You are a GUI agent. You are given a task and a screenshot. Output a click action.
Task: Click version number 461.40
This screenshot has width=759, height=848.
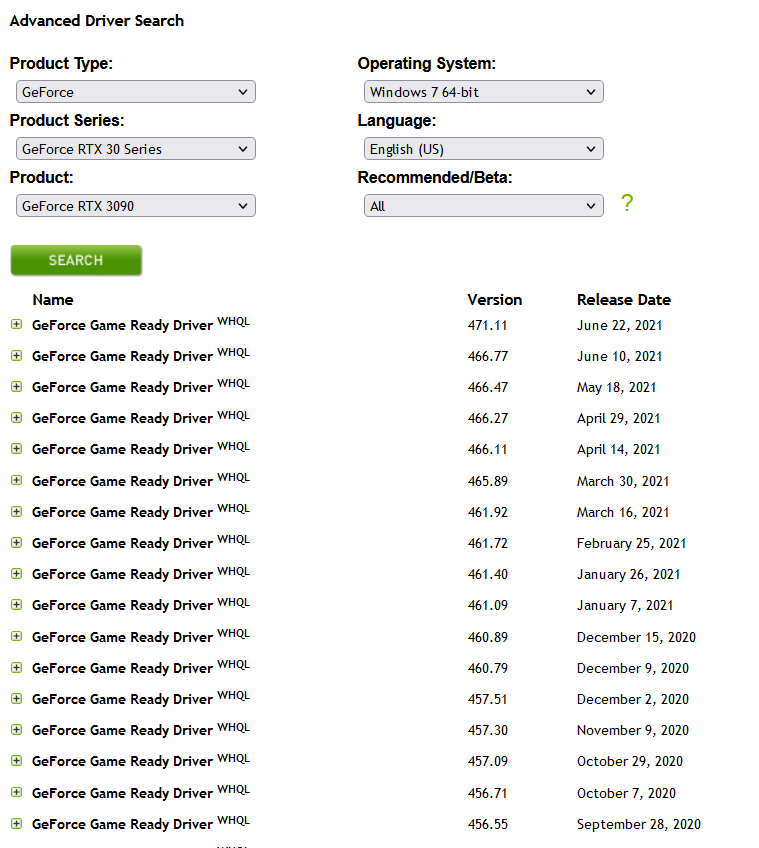pyautogui.click(x=487, y=574)
